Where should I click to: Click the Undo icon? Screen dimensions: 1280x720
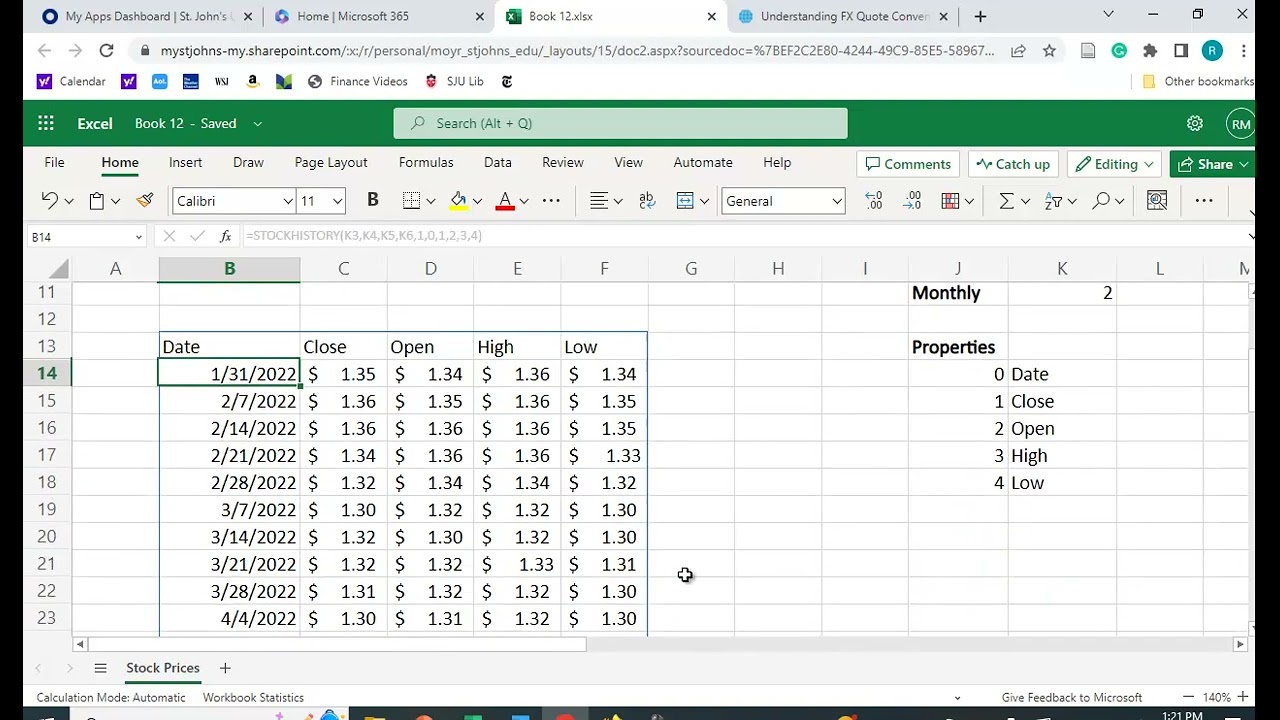coord(49,201)
